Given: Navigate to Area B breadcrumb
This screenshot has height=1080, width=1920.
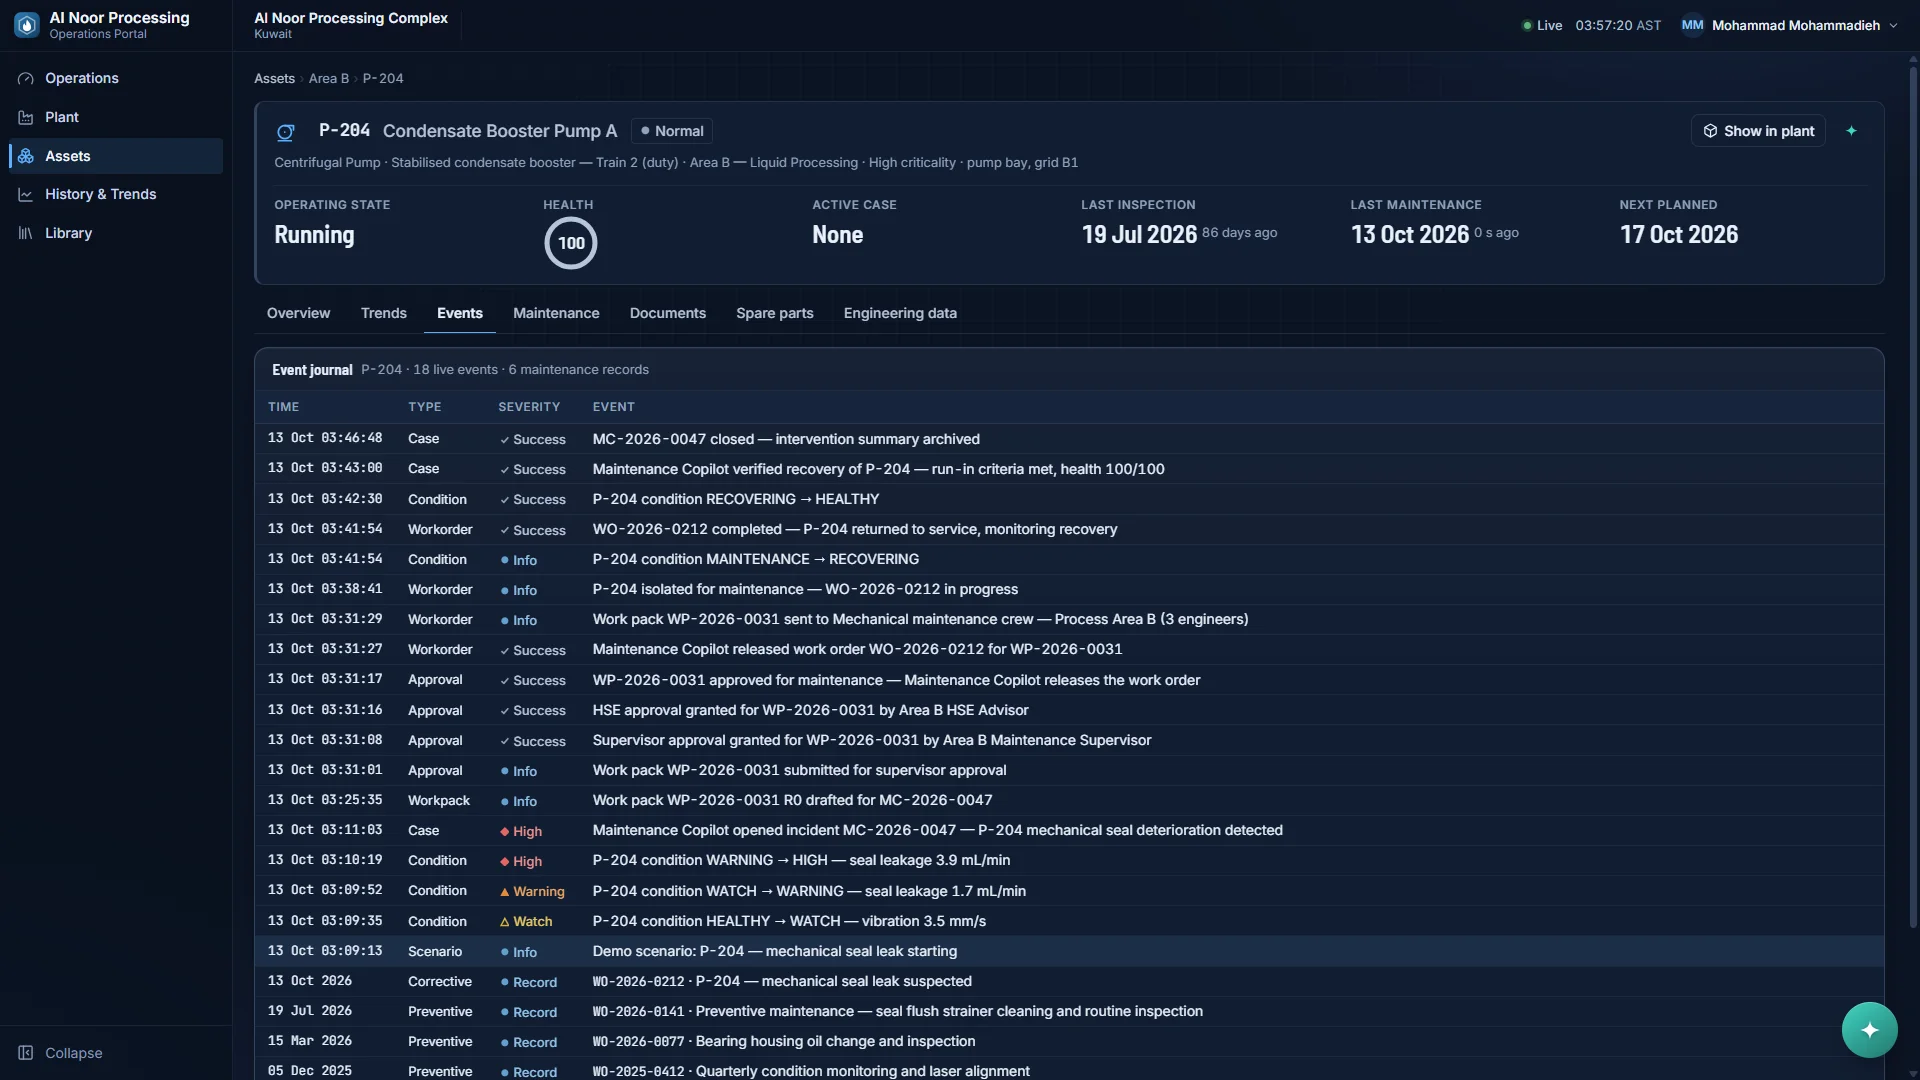Looking at the screenshot, I should pos(328,78).
